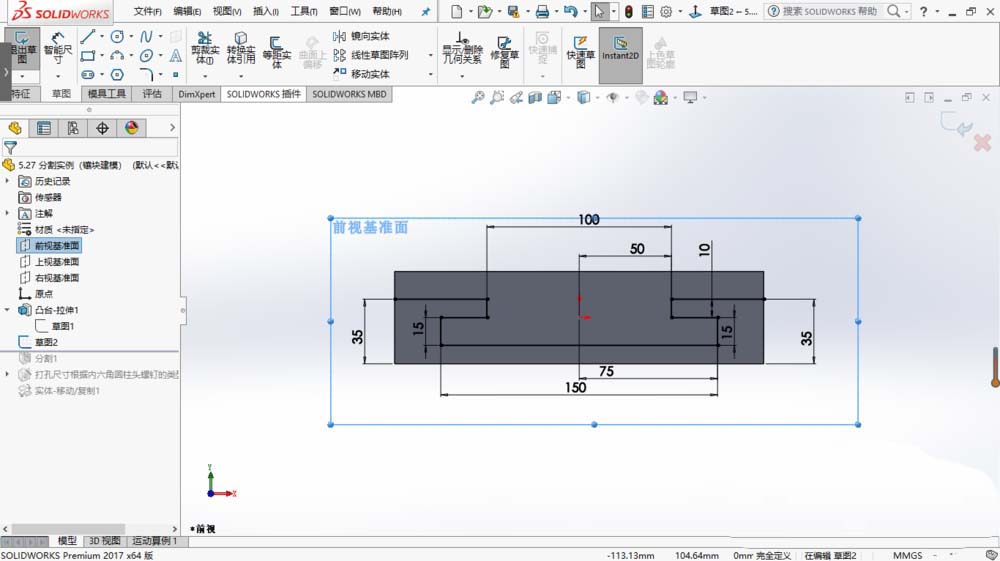Open the 视图(V) View menu
The image size is (1000, 561).
[226, 11]
